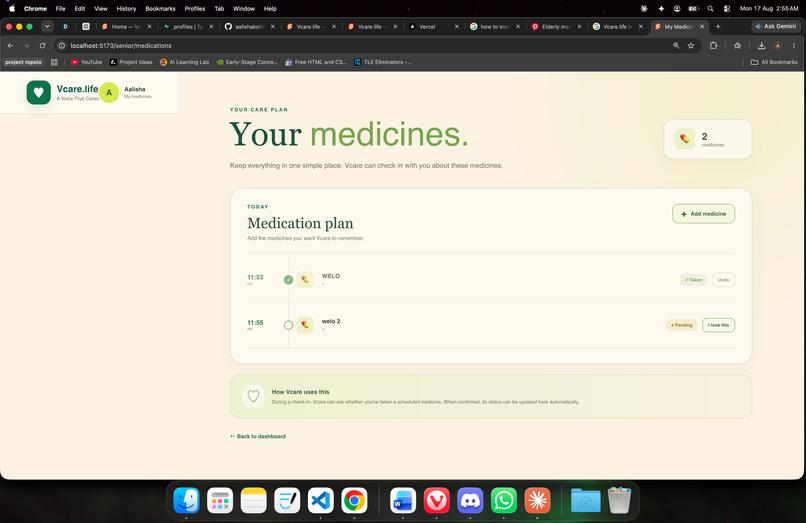This screenshot has width=806, height=523.
Task: Go back to dashboard link
Action: coord(258,436)
